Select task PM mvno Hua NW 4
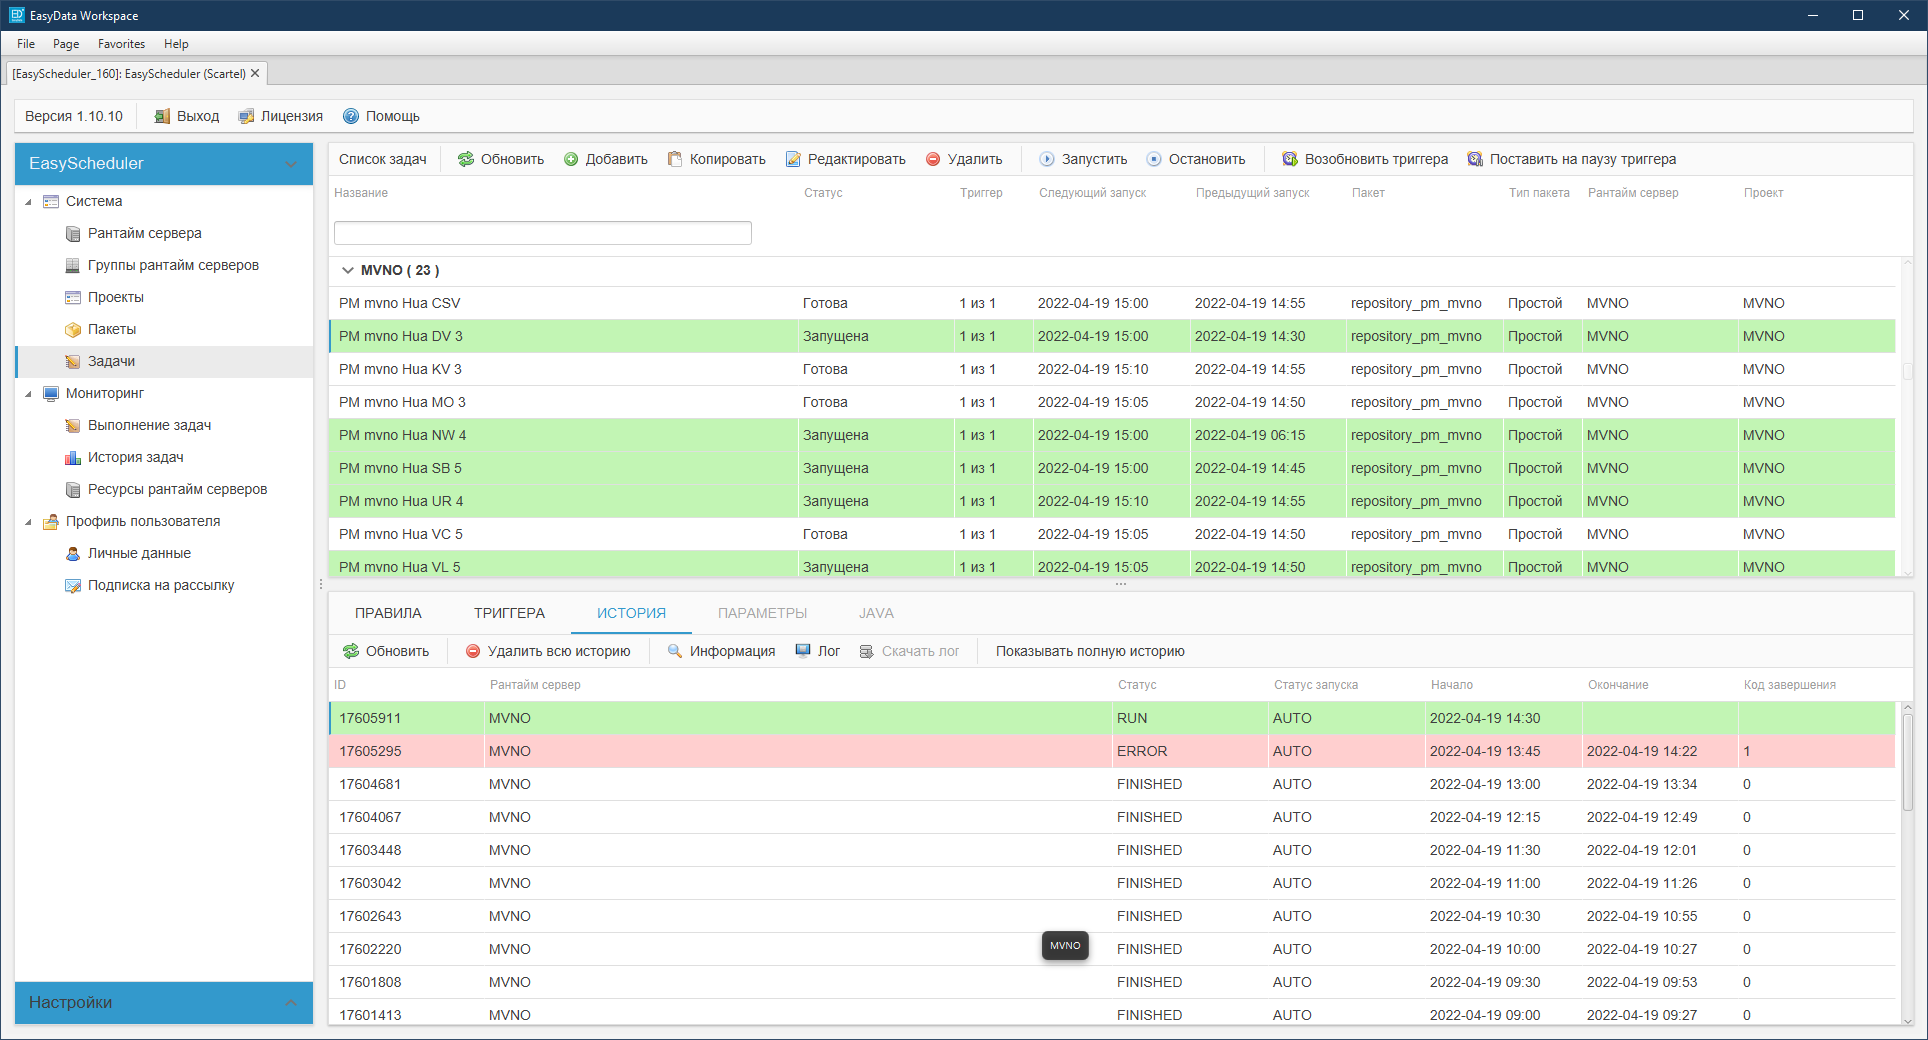The width and height of the screenshot is (1928, 1040). pyautogui.click(x=1112, y=435)
